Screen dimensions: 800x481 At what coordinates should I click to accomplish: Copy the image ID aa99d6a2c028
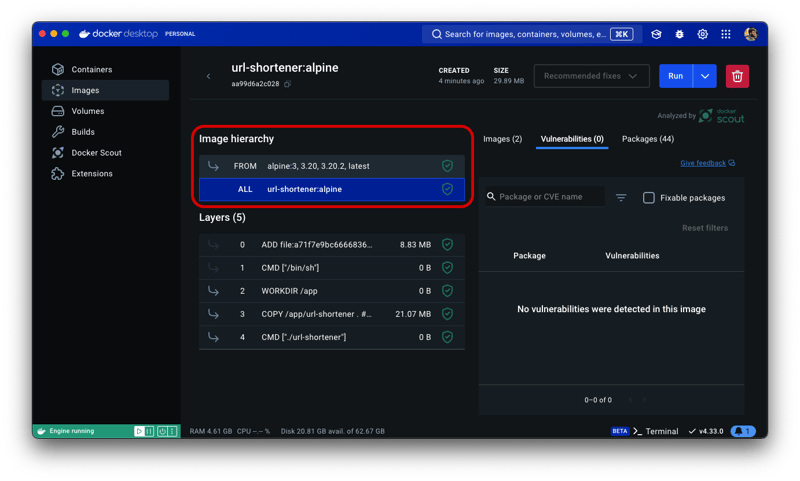pos(288,84)
